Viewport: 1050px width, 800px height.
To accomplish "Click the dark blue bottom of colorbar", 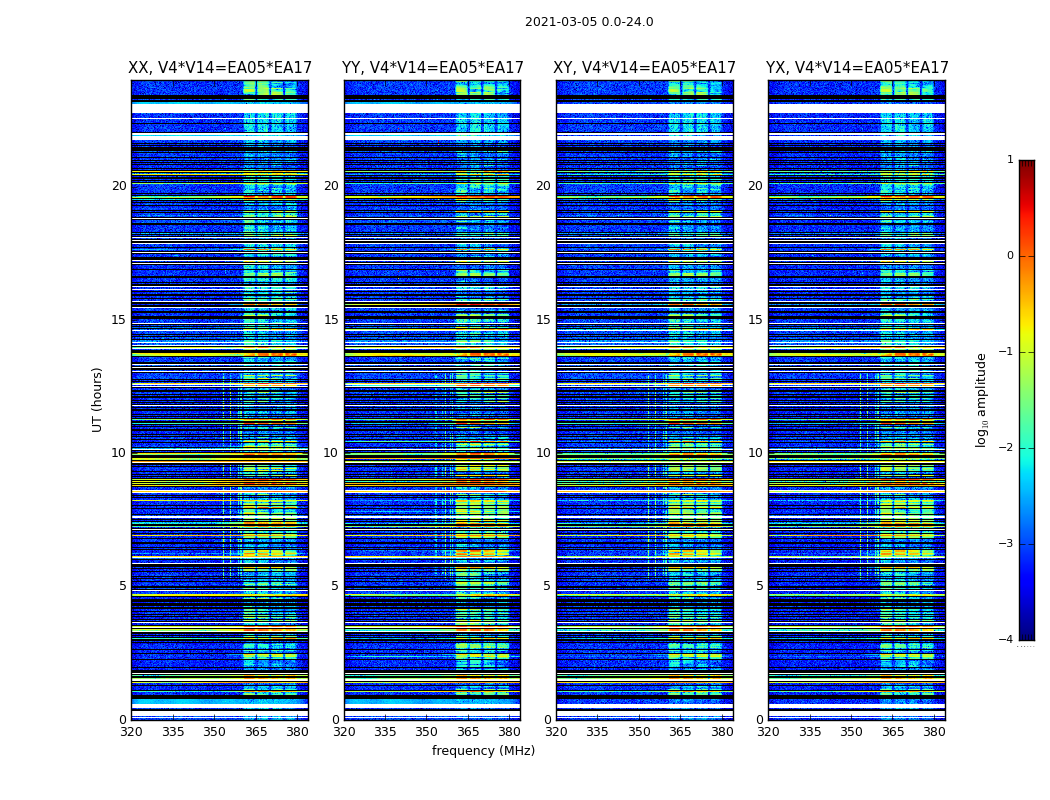I will pyautogui.click(x=1027, y=635).
